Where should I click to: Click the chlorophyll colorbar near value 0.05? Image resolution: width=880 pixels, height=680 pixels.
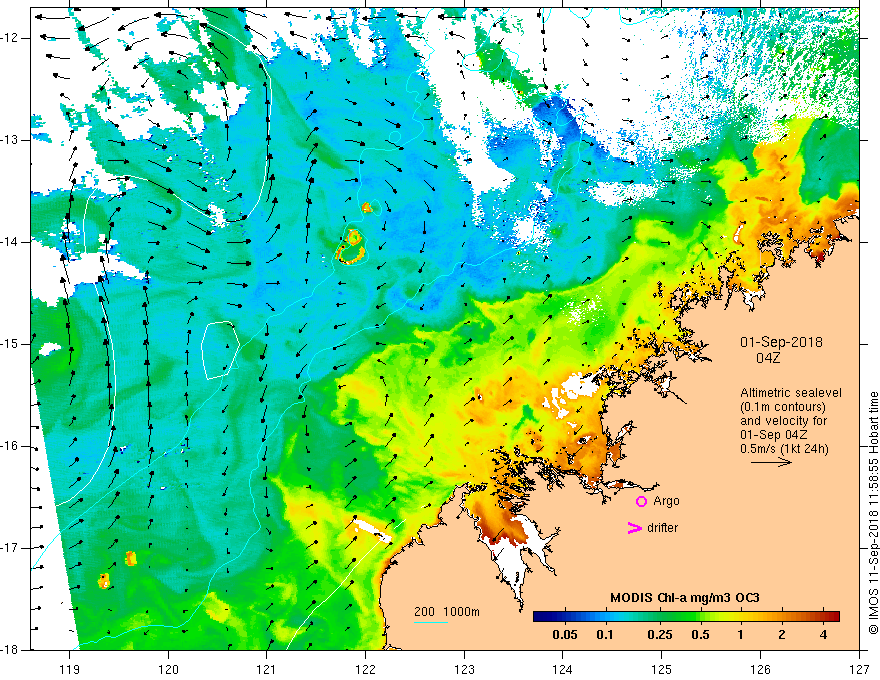point(565,617)
